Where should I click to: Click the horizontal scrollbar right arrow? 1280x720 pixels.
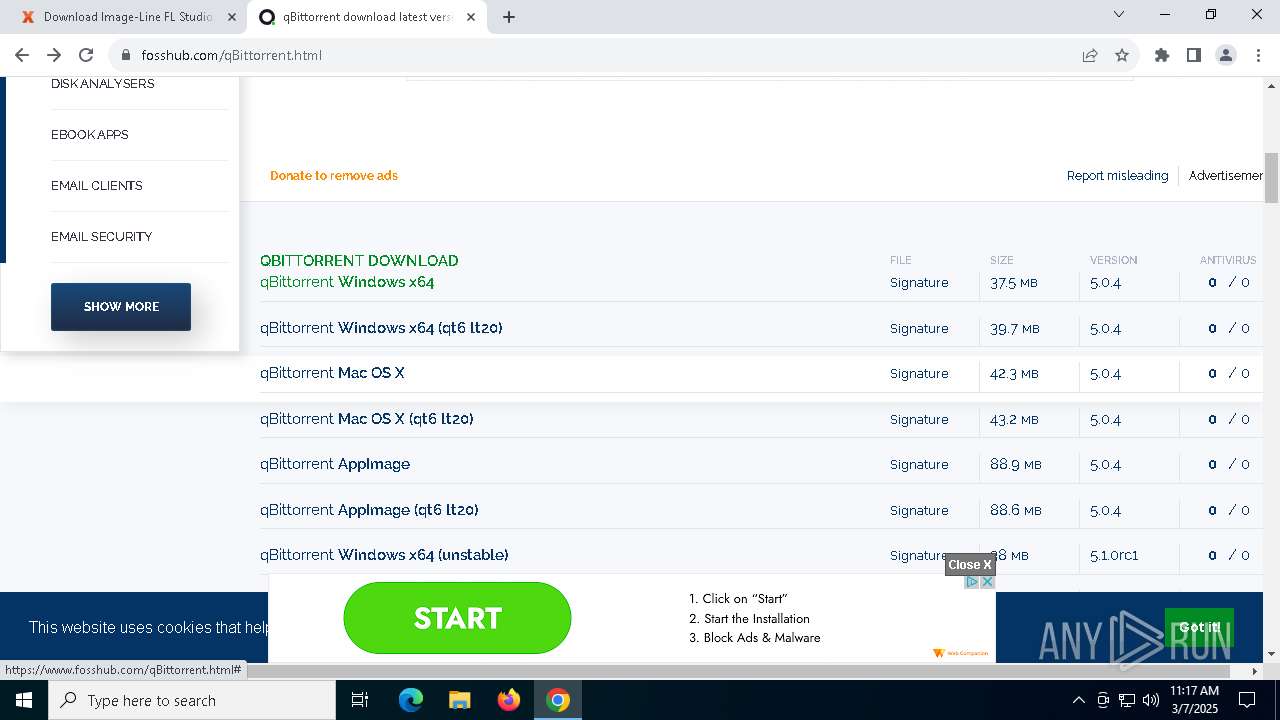[1255, 671]
